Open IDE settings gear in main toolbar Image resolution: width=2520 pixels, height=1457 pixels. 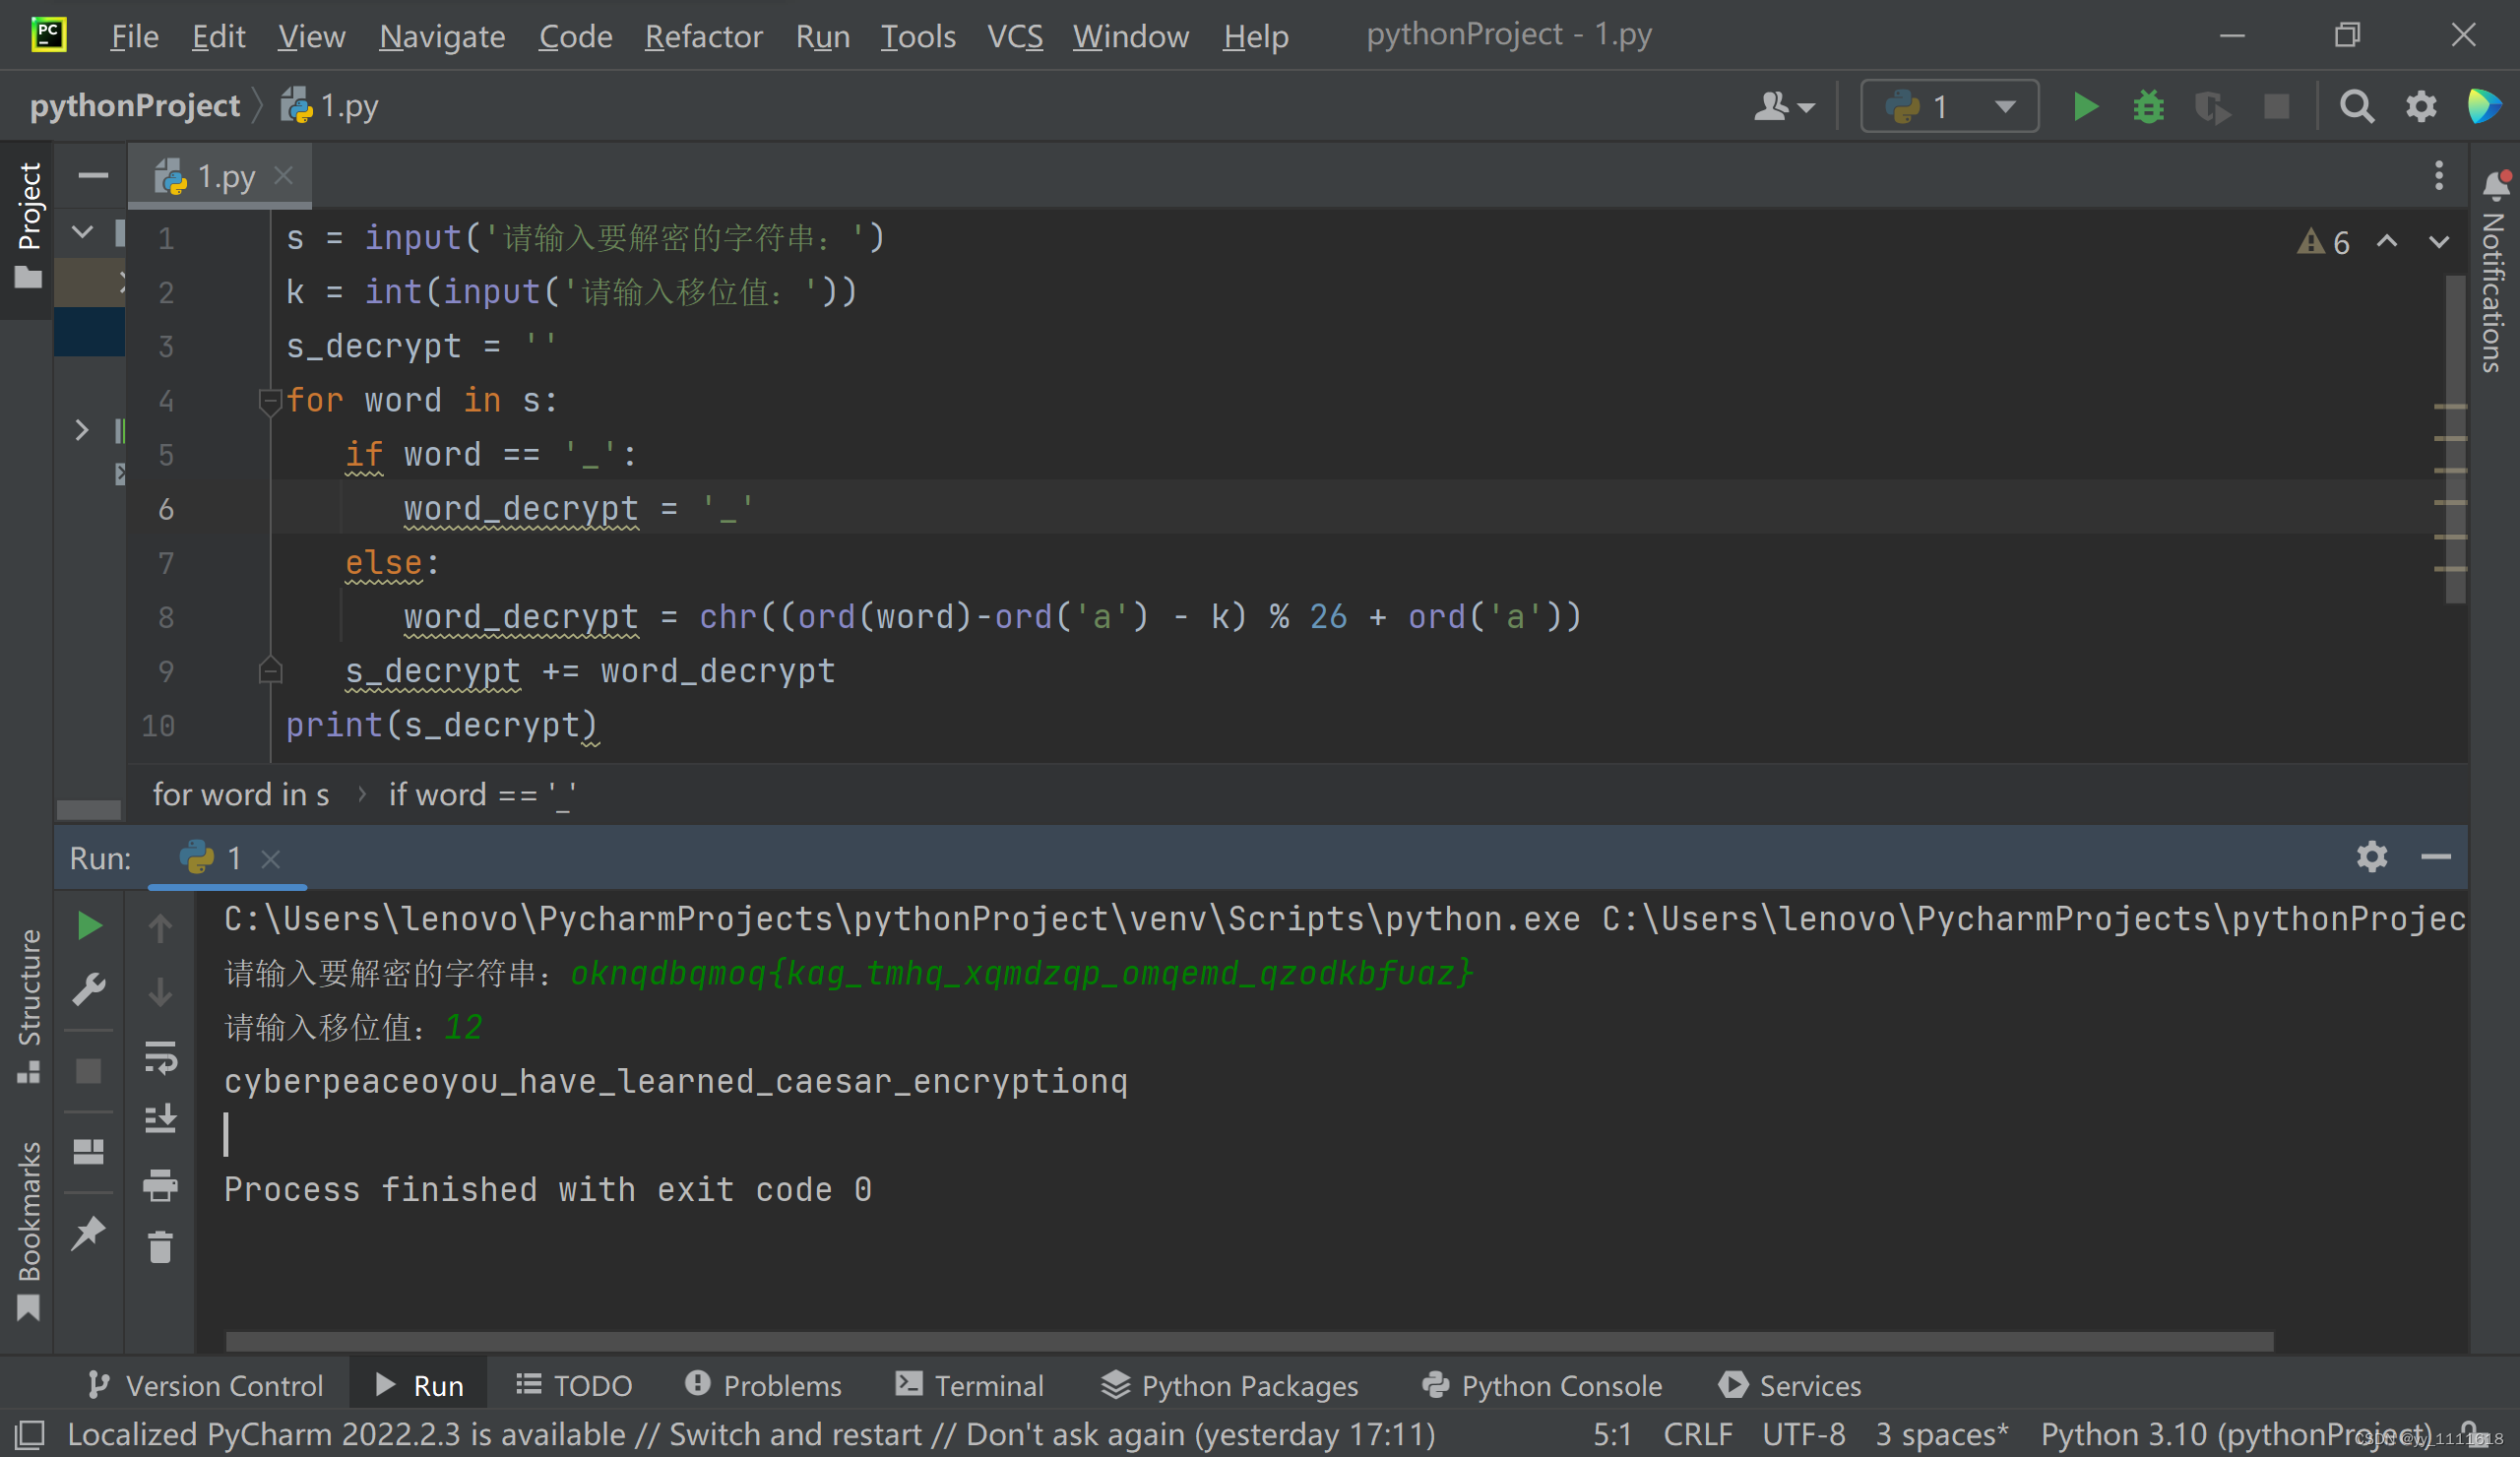pyautogui.click(x=2421, y=106)
